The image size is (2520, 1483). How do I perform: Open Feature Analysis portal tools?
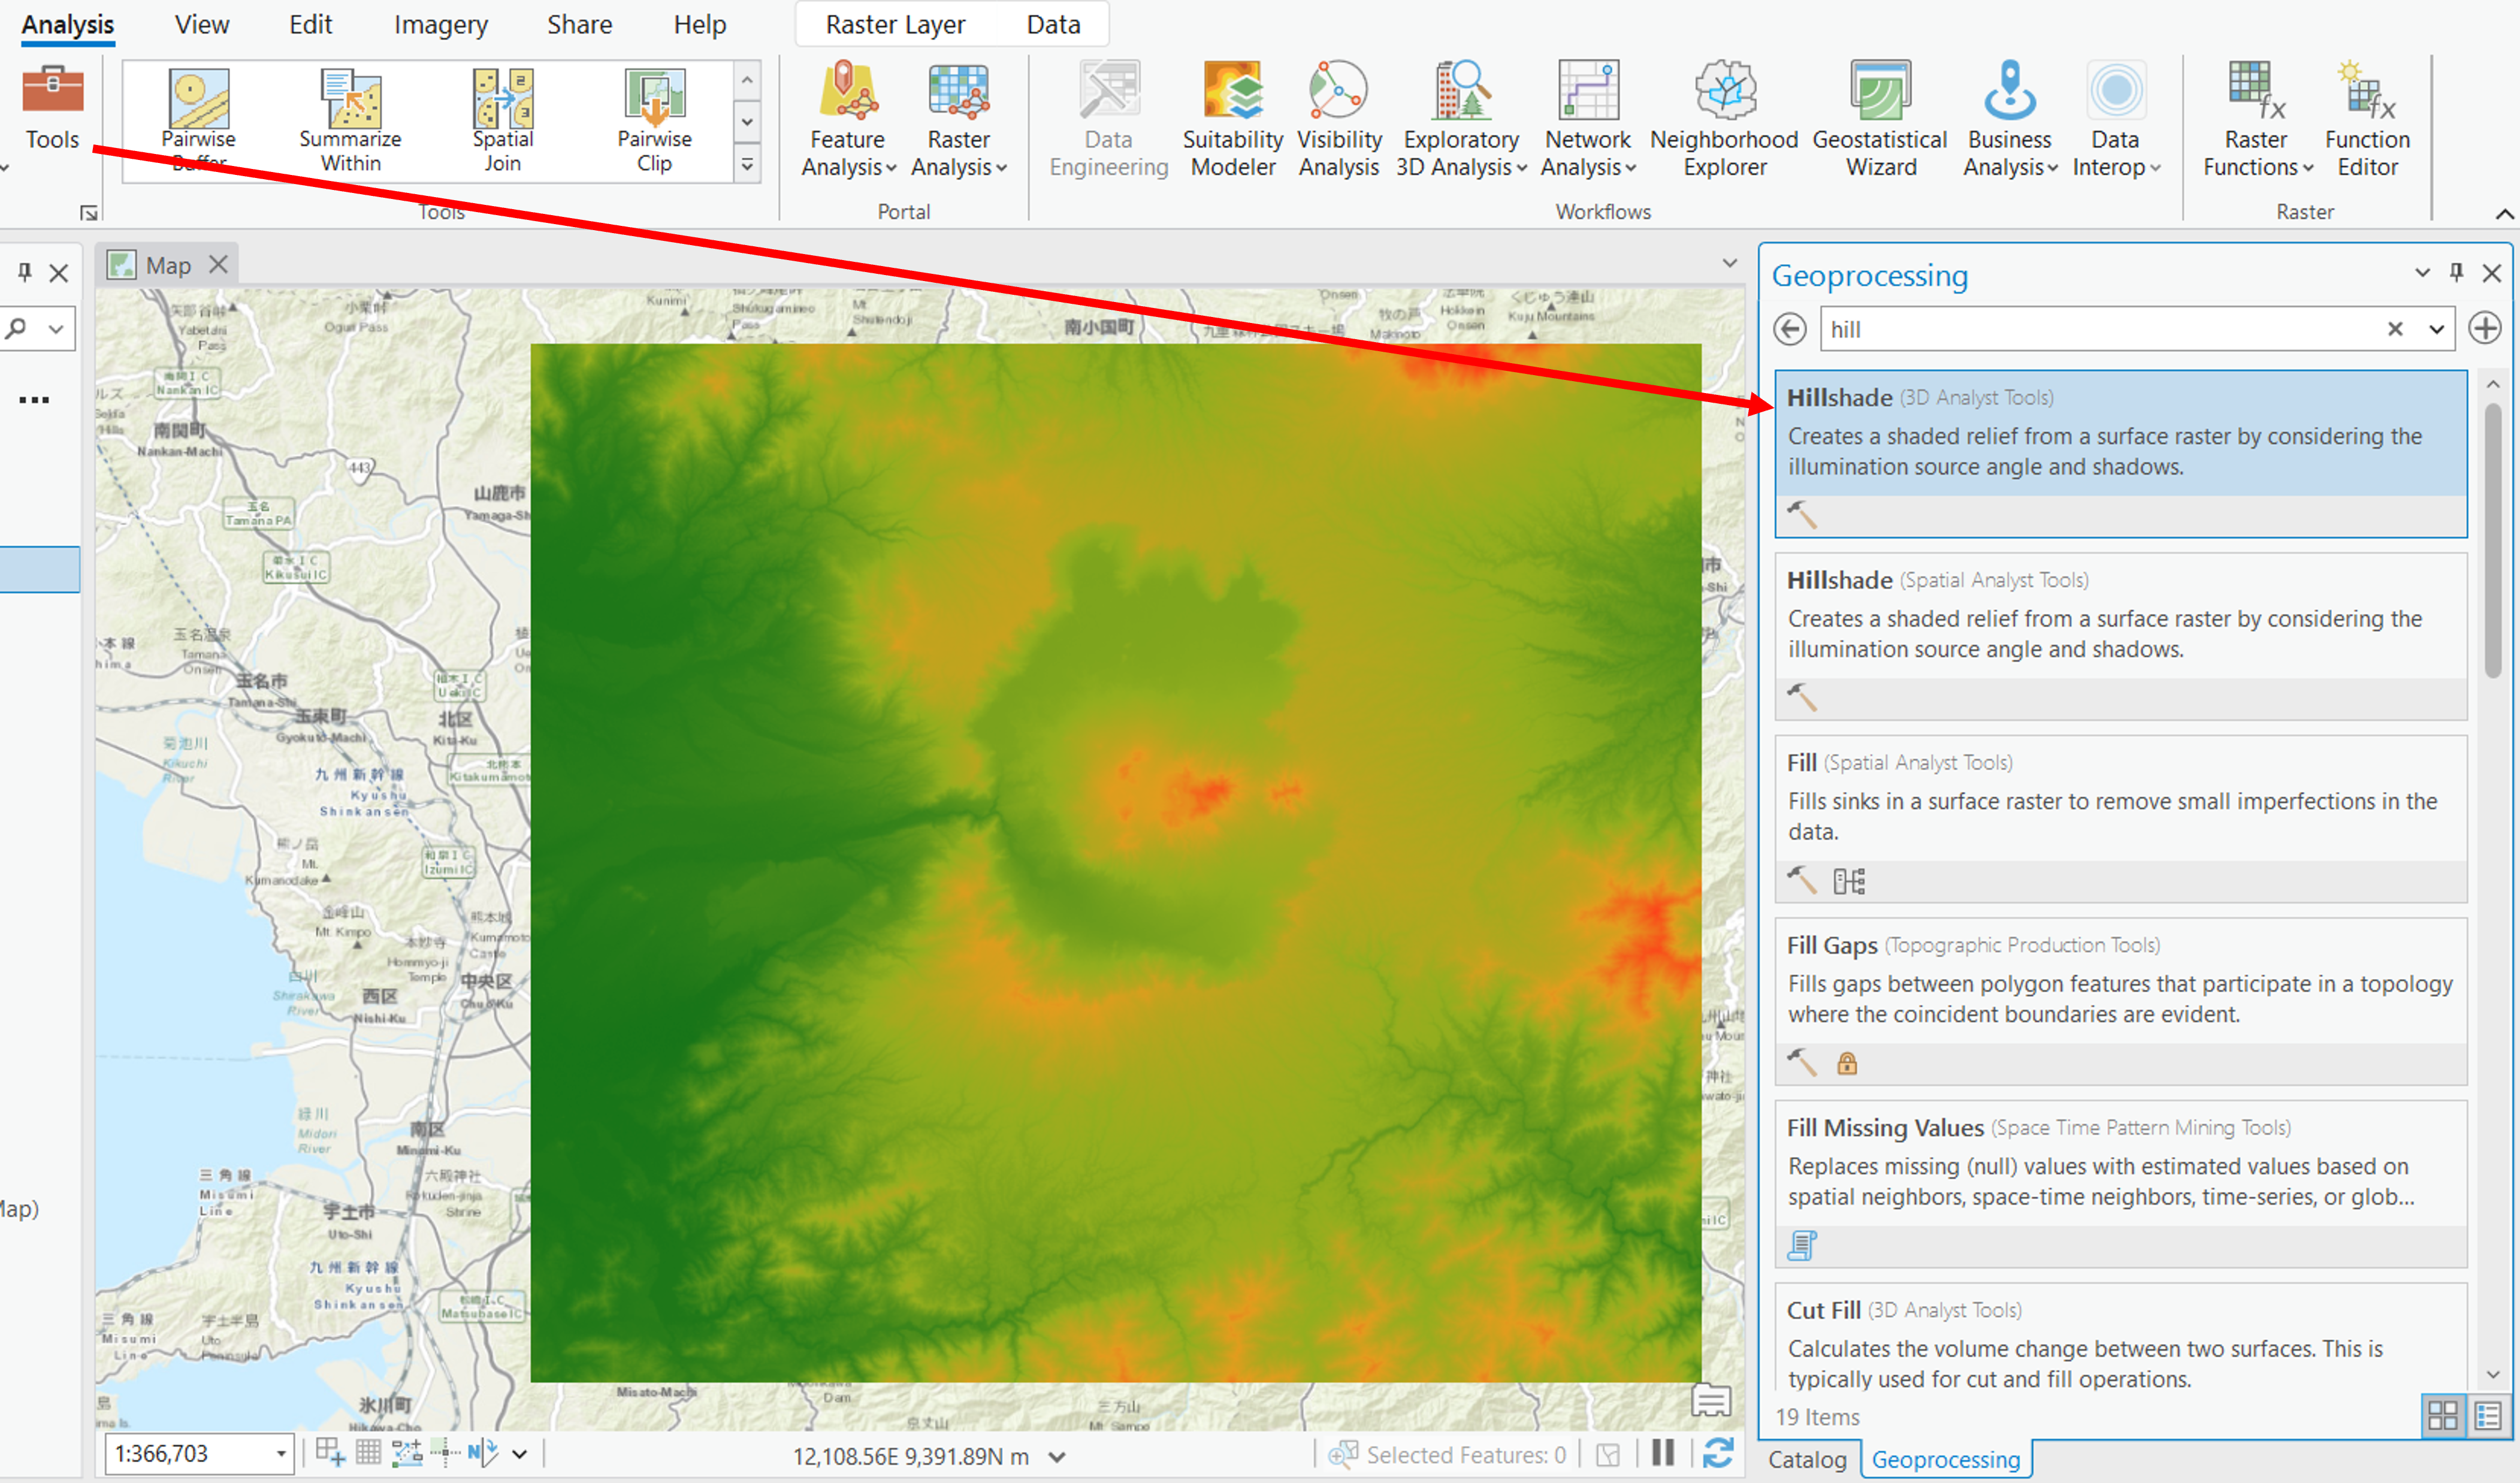pyautogui.click(x=847, y=120)
